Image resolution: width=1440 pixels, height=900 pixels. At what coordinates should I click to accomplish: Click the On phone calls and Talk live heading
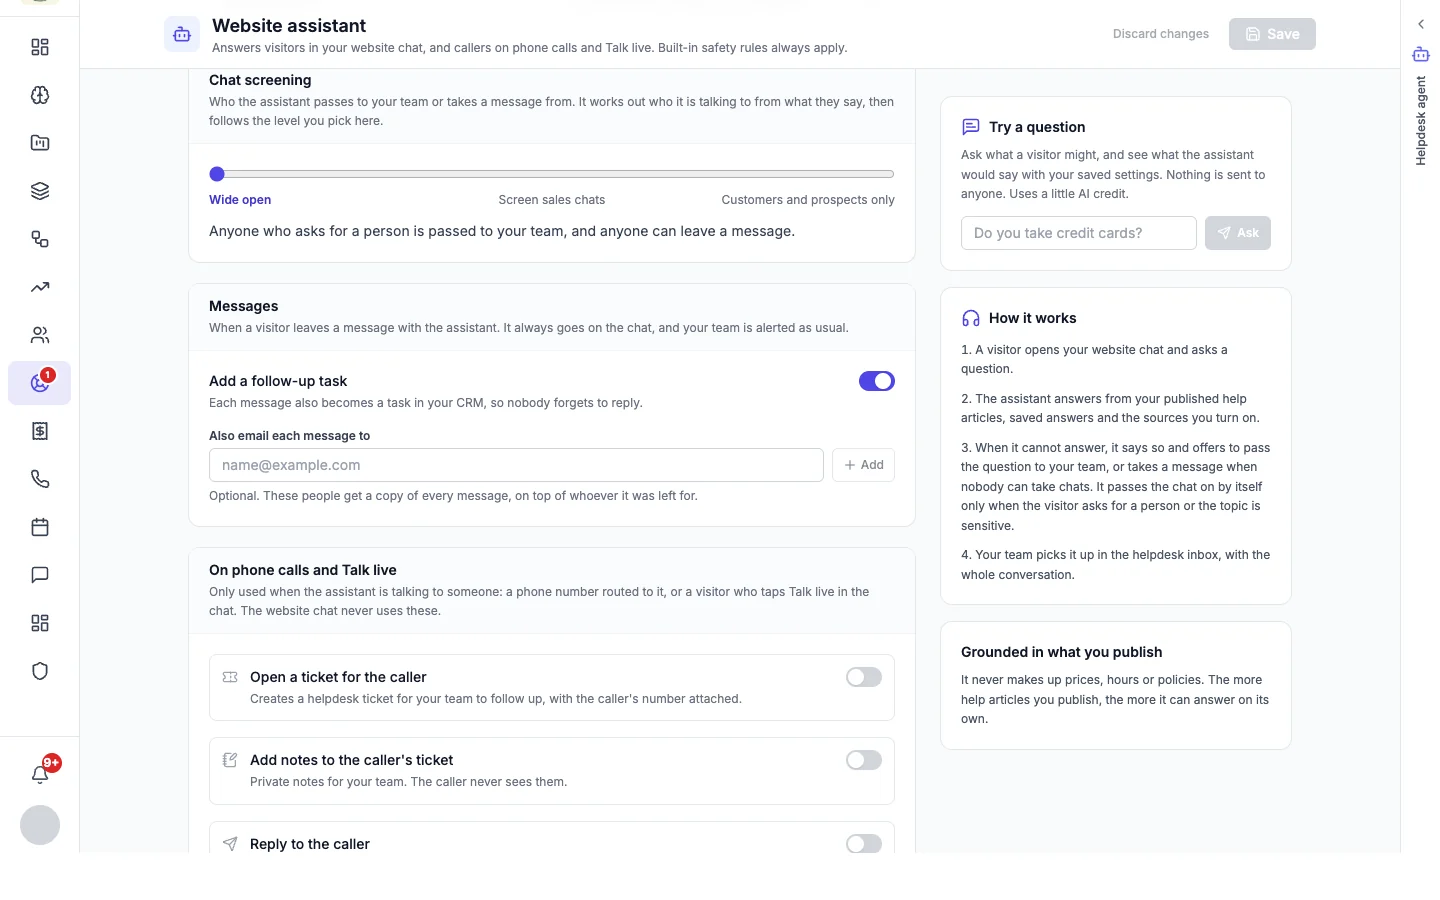(x=303, y=570)
